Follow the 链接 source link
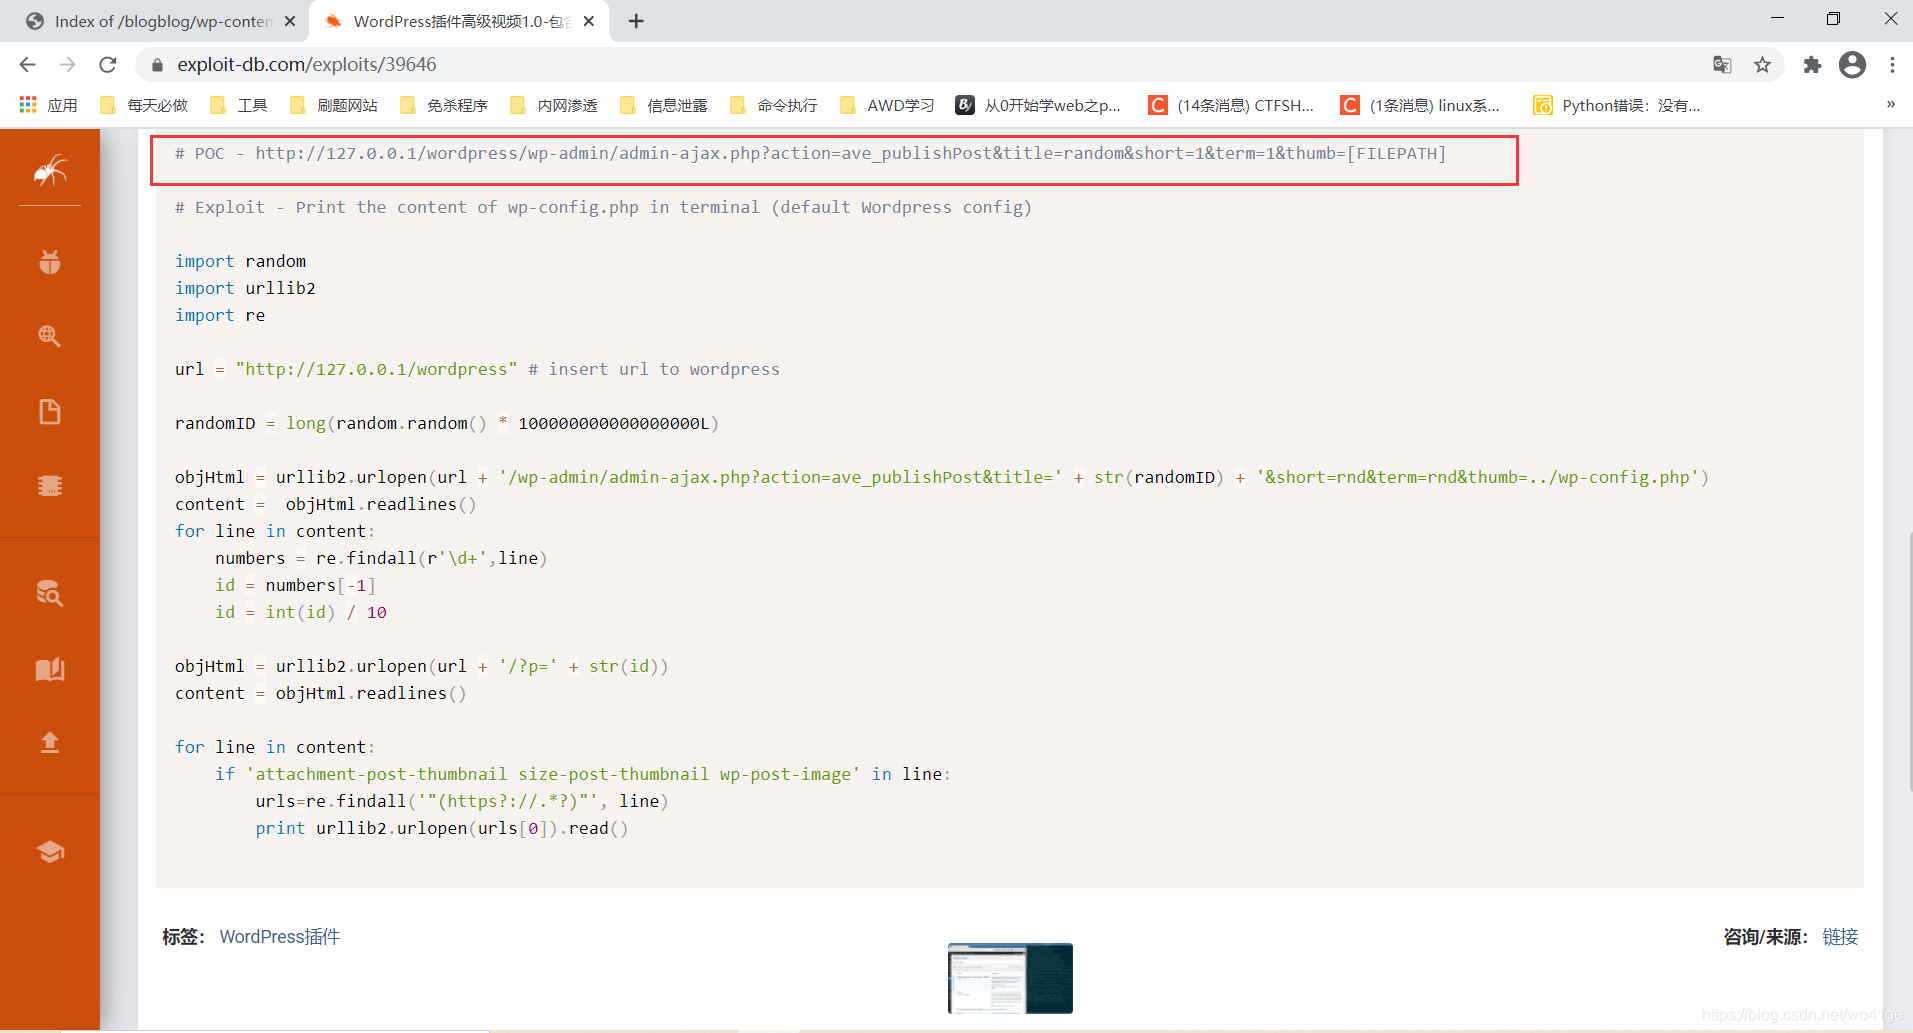1913x1033 pixels. click(1840, 937)
